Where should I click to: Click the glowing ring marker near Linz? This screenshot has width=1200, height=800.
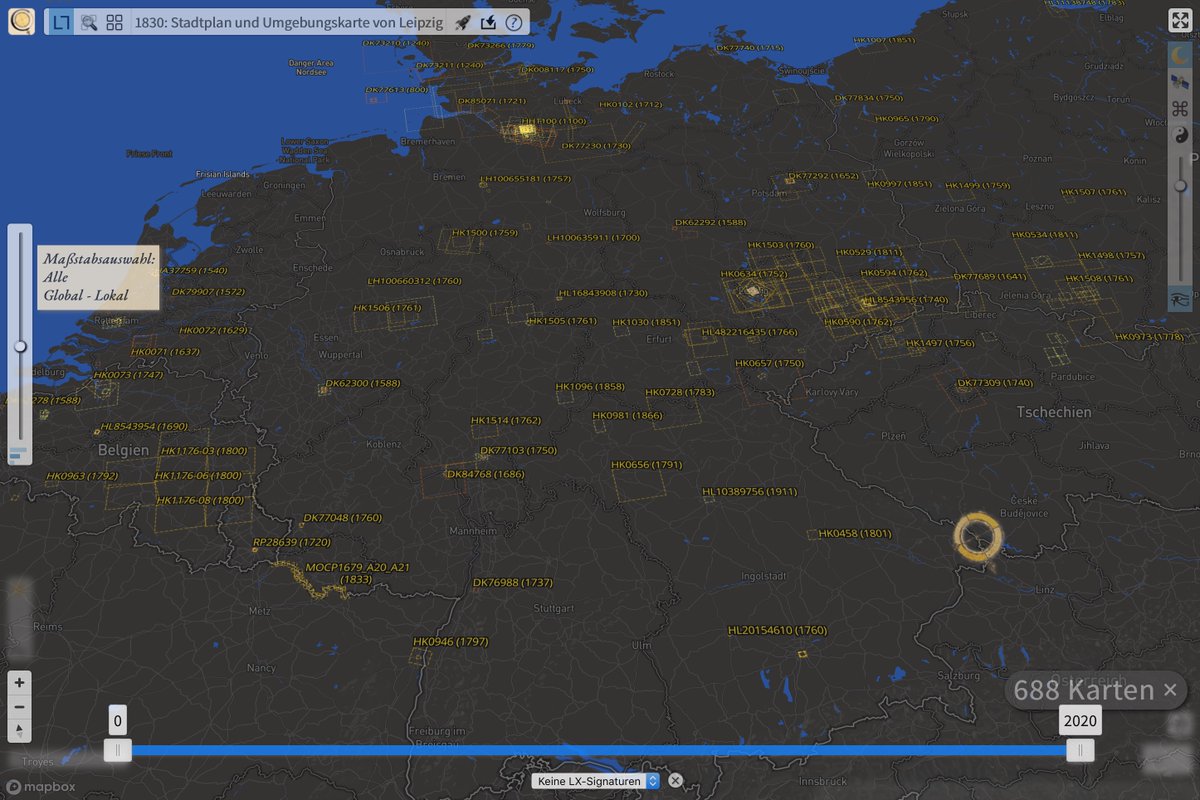pos(978,537)
